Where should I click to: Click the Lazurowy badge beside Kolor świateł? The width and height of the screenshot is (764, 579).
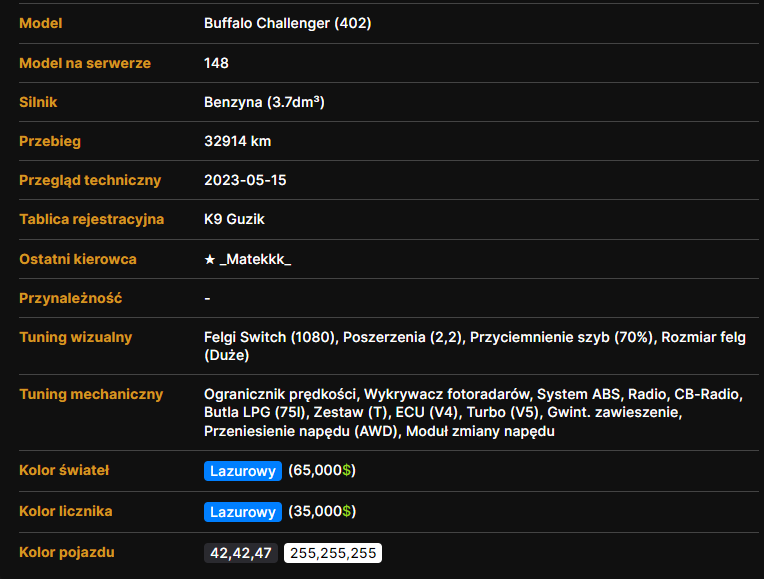coord(243,471)
